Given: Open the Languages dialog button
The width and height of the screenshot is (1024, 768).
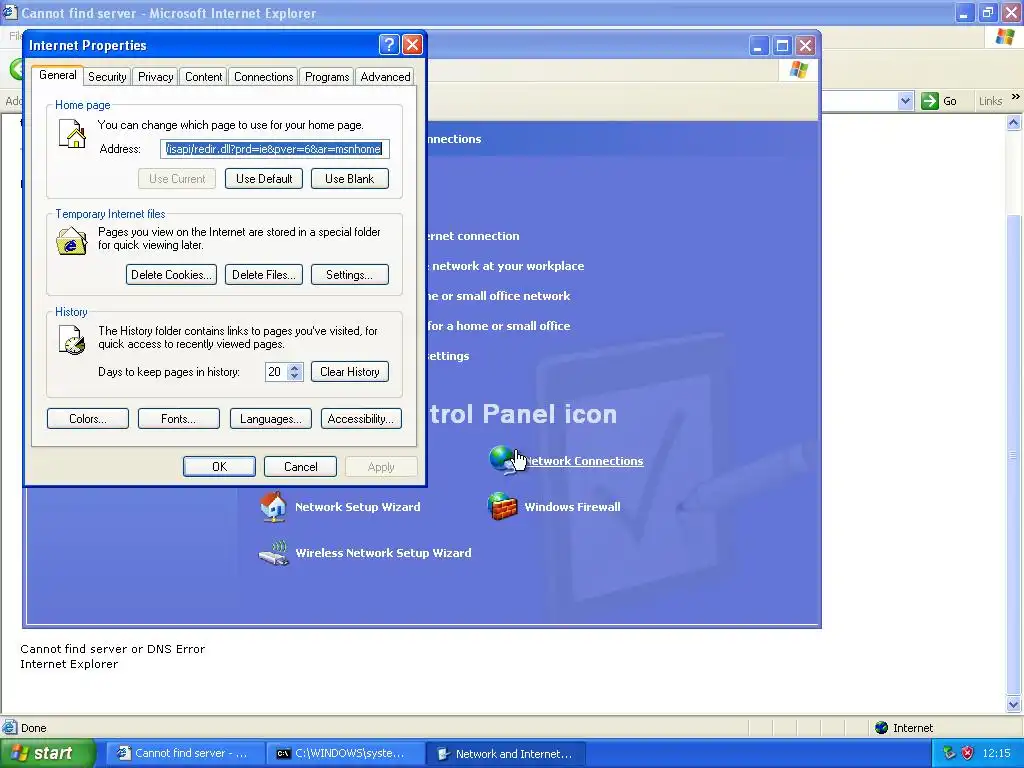Looking at the screenshot, I should click(270, 419).
